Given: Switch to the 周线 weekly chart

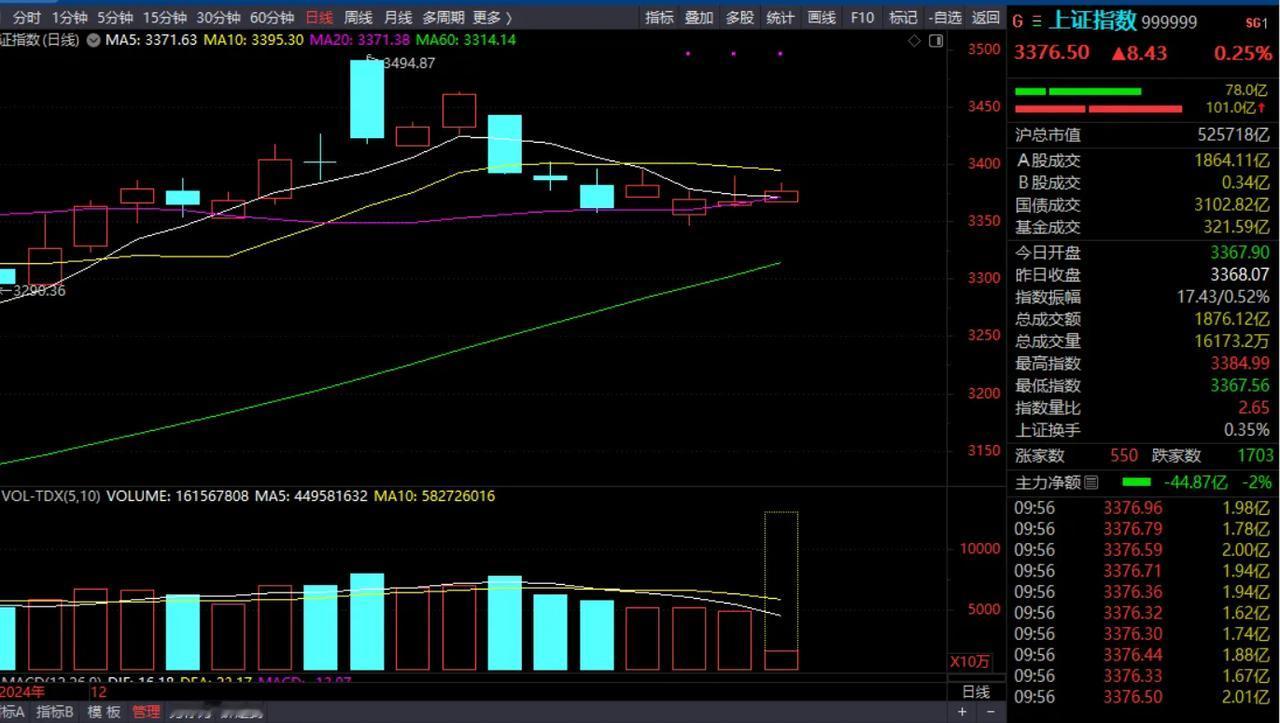Looking at the screenshot, I should tap(358, 17).
